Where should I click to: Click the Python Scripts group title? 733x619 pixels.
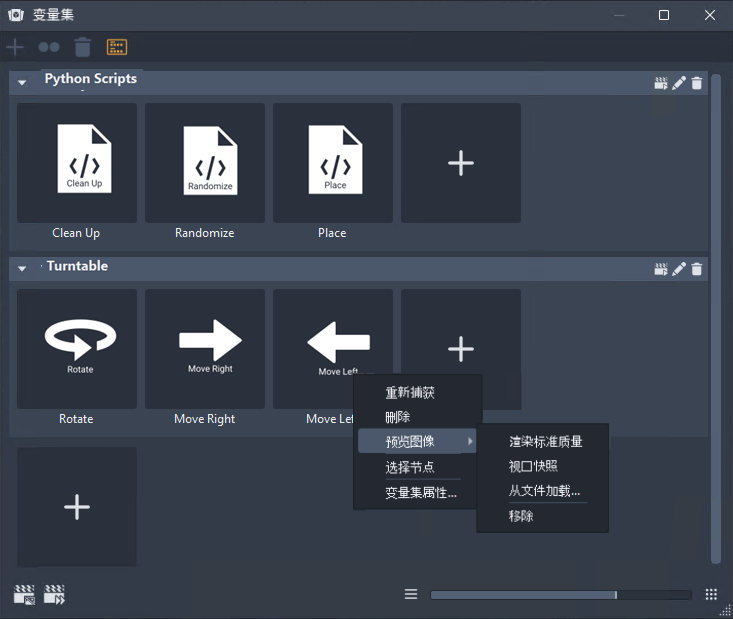pos(91,79)
